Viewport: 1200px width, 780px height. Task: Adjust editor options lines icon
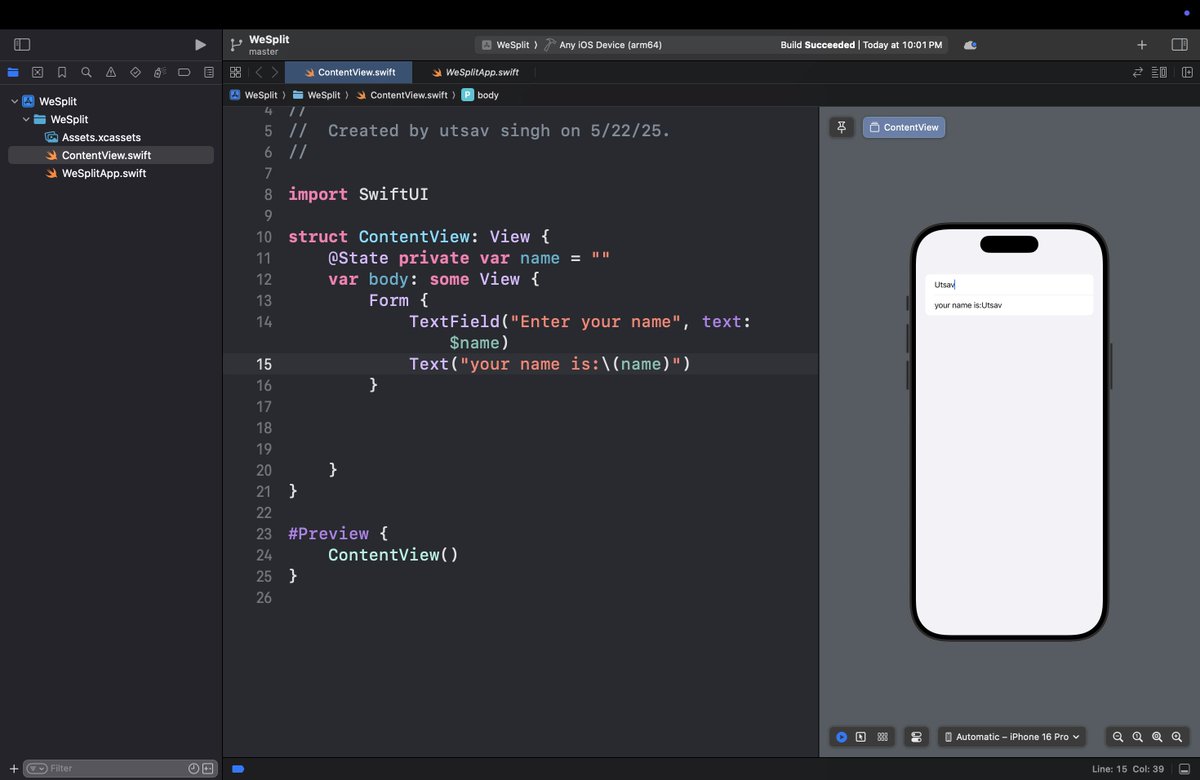pyautogui.click(x=1160, y=72)
